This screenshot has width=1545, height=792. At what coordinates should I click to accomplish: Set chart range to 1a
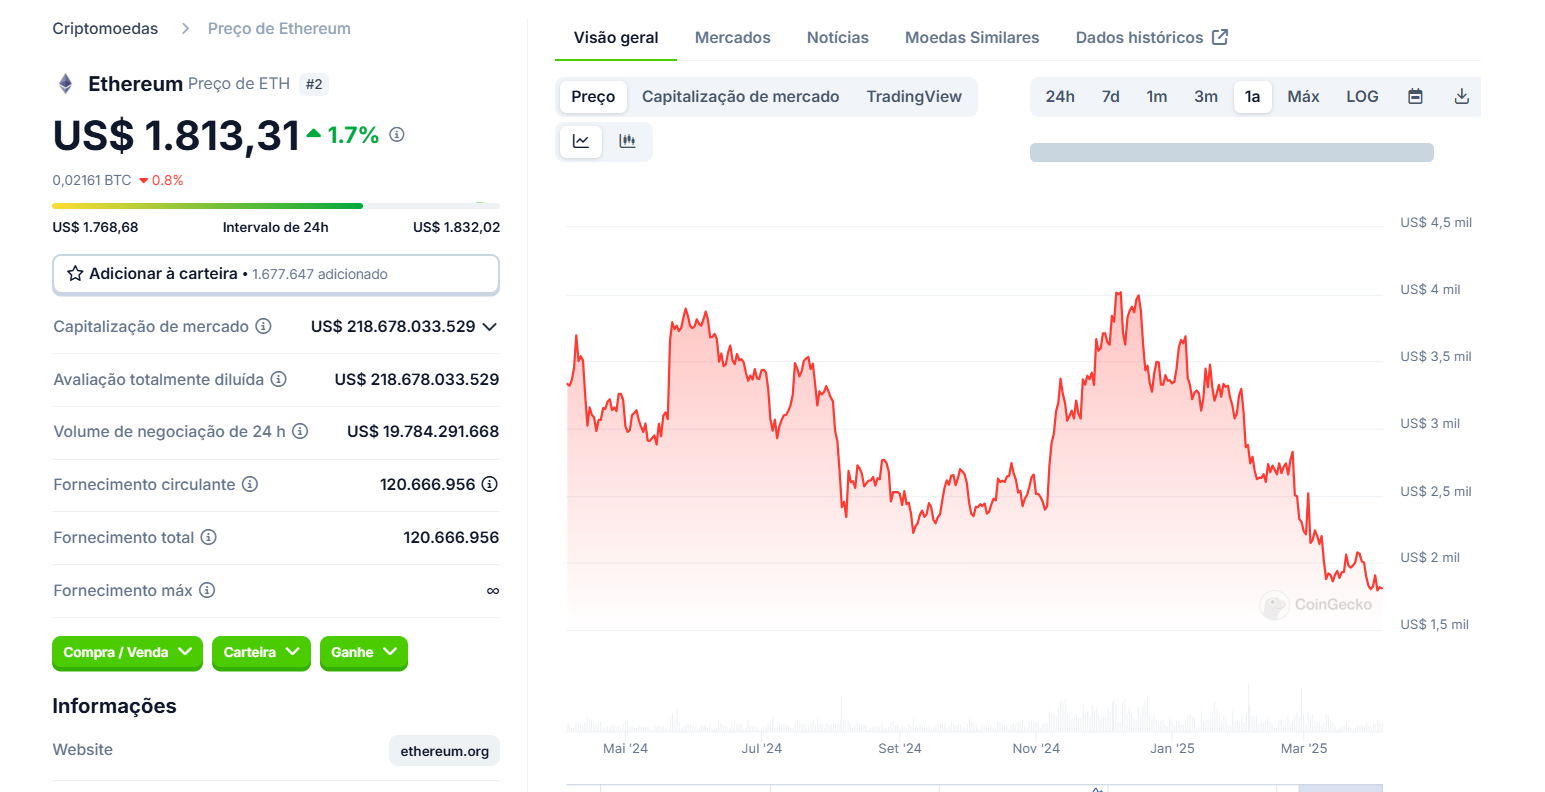1253,97
